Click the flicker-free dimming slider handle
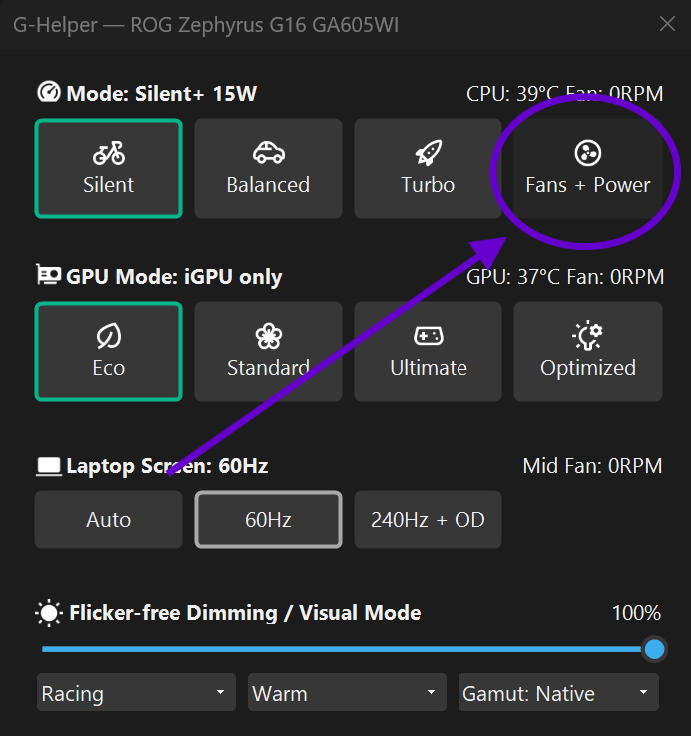Viewport: 691px width, 736px height. coord(654,650)
